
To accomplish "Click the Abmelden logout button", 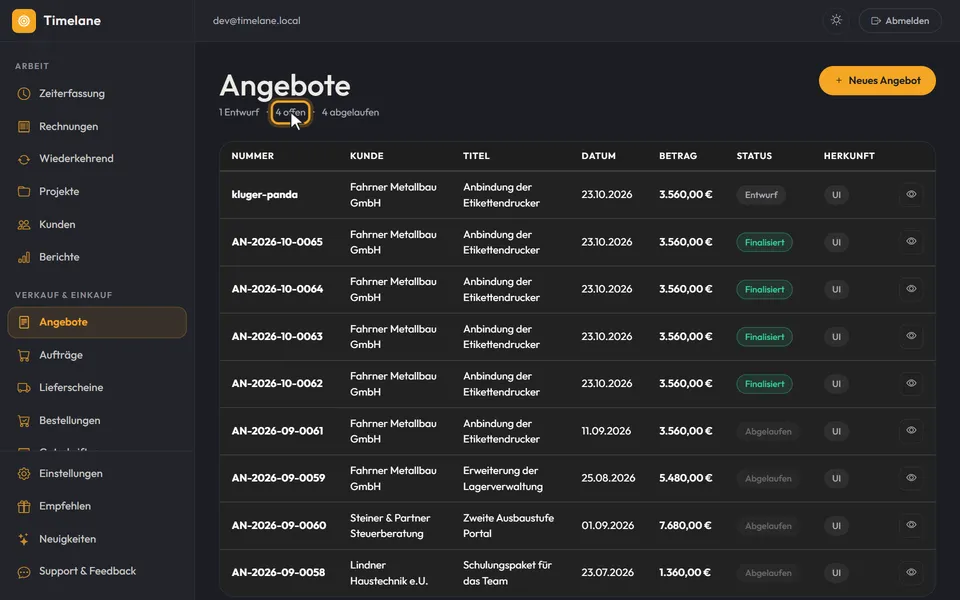I will (x=900, y=21).
